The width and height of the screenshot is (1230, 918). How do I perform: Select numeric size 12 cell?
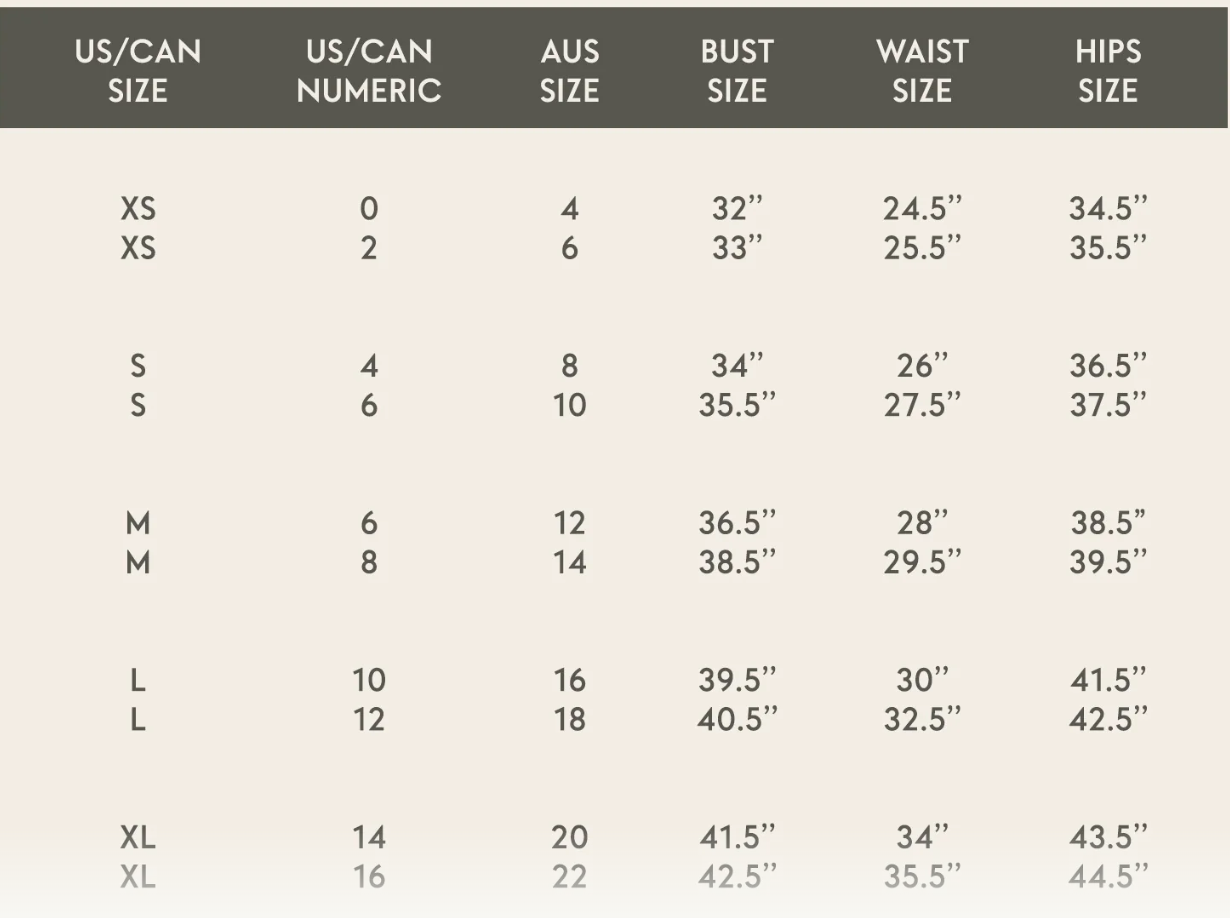tap(369, 719)
